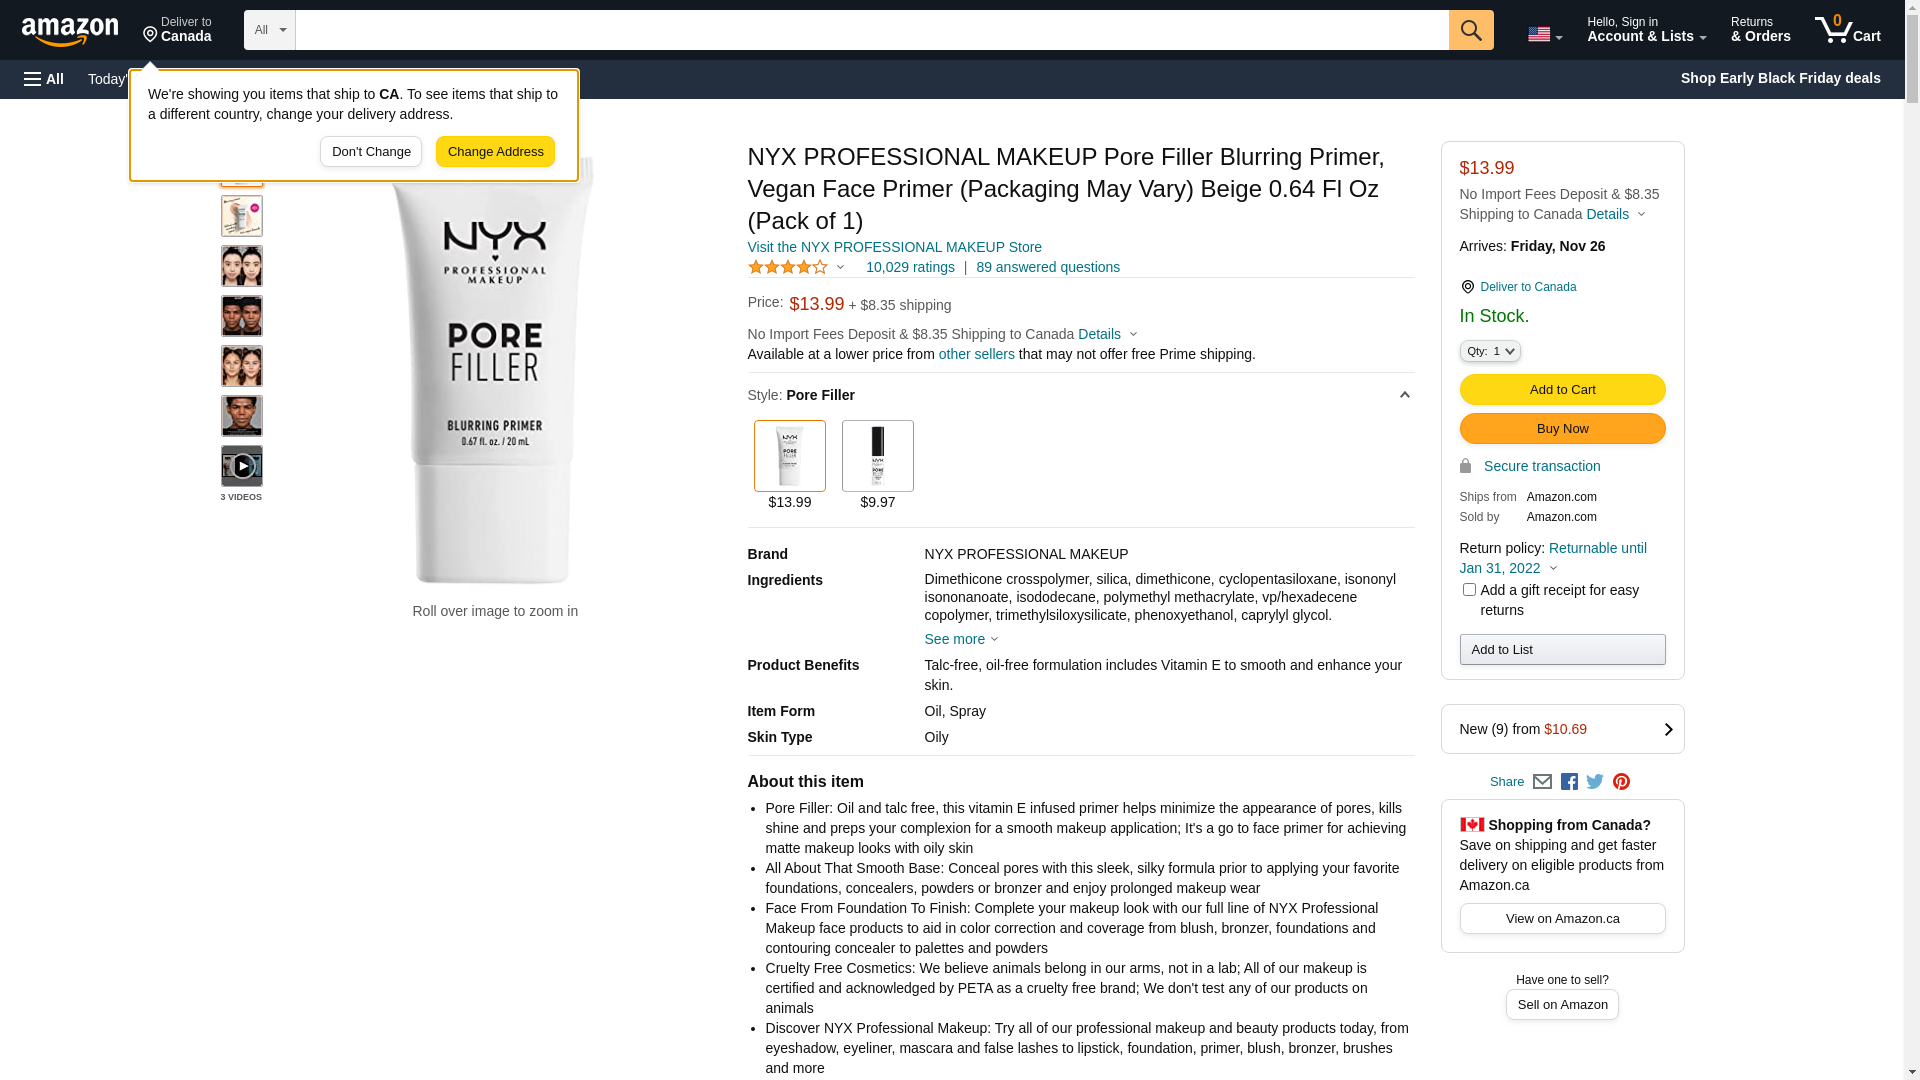Share the product on Twitter
Viewport: 1920px width, 1080px height.
pyautogui.click(x=1595, y=782)
